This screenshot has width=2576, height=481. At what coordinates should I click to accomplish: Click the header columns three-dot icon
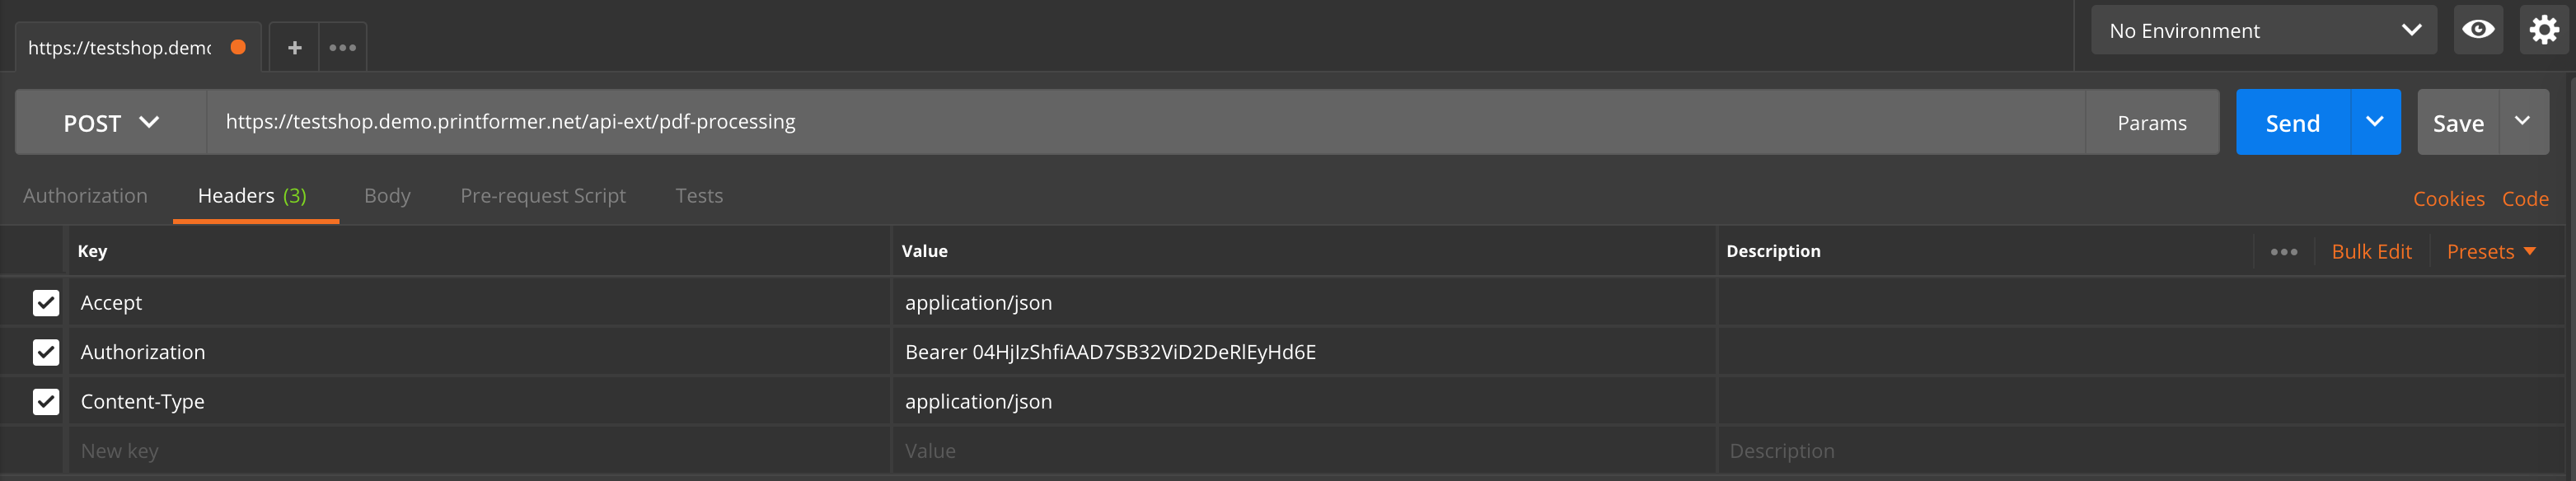tap(2283, 252)
